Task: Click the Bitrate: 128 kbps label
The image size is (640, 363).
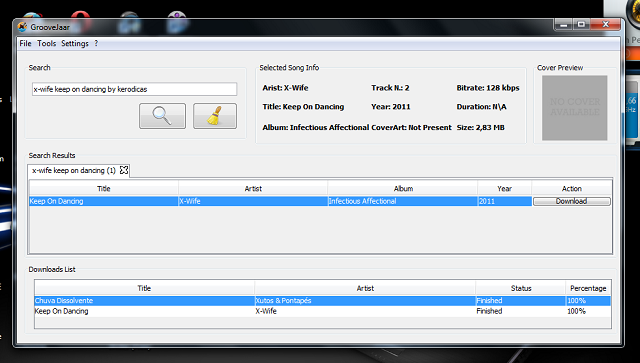Action: click(x=488, y=88)
